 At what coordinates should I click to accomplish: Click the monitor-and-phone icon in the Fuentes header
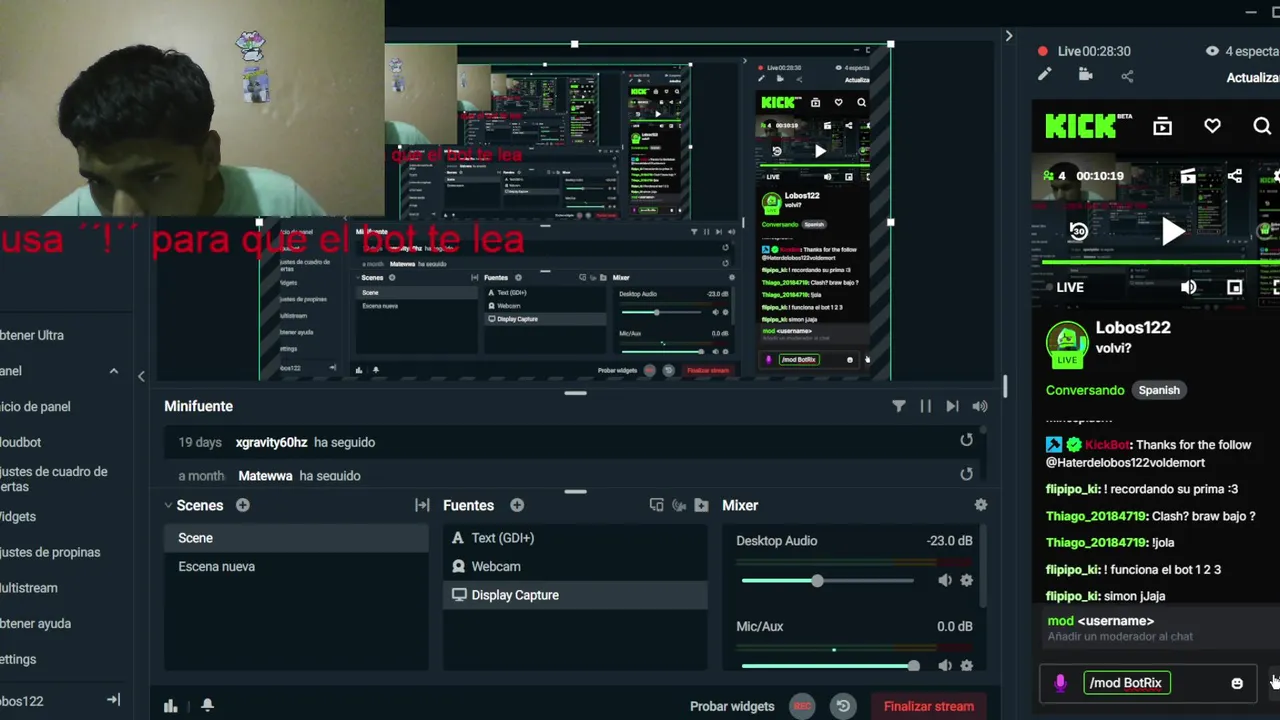656,506
